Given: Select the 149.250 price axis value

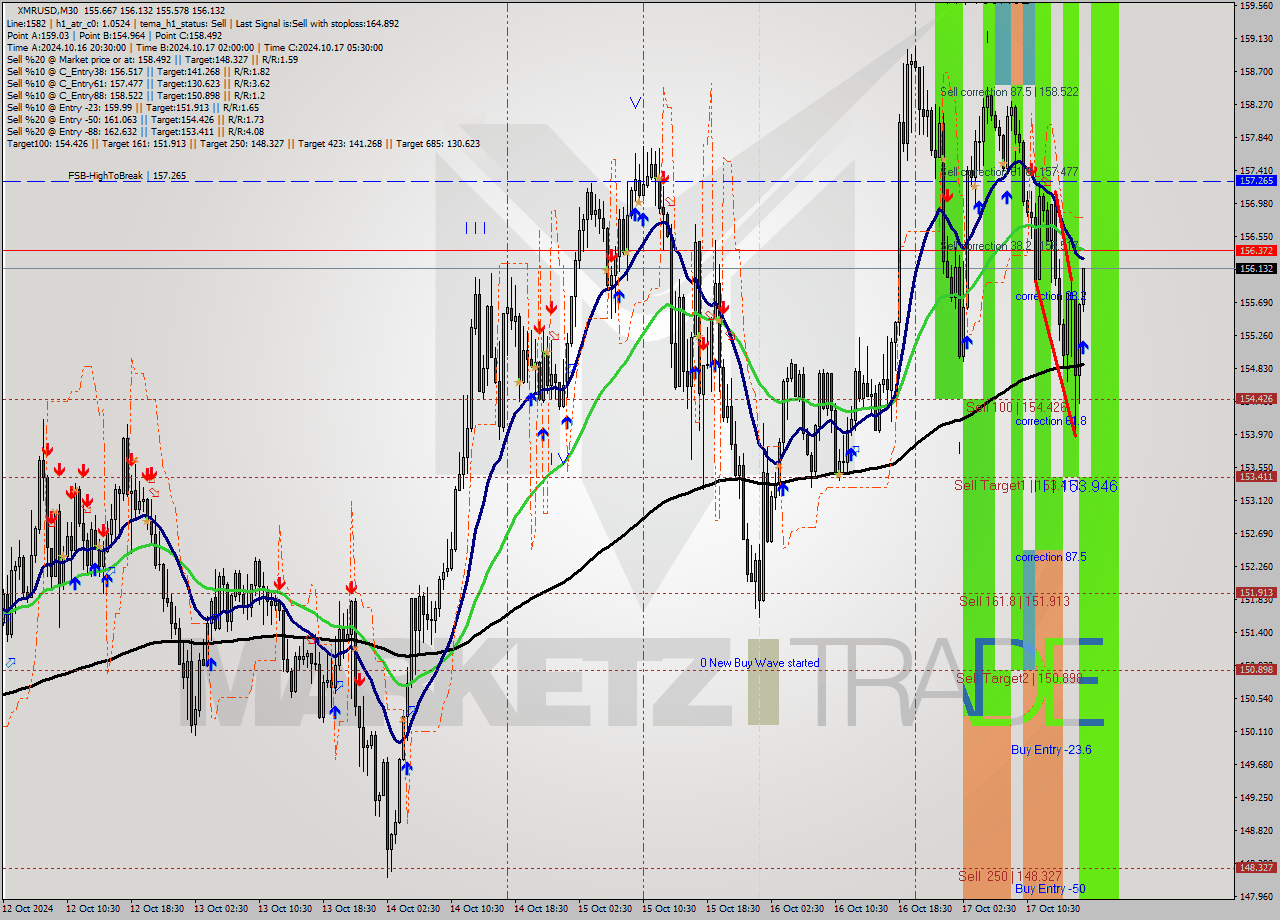Looking at the screenshot, I should pyautogui.click(x=1256, y=798).
